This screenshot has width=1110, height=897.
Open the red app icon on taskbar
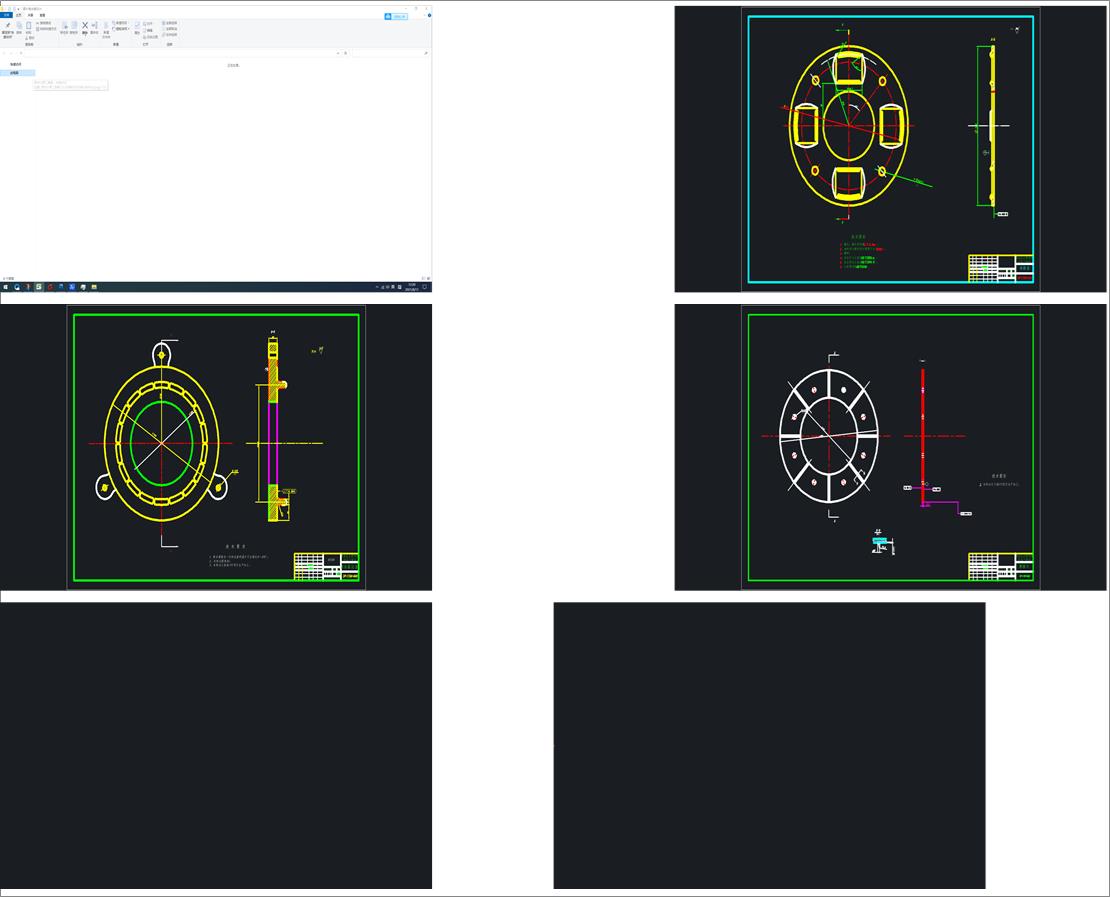coord(50,287)
